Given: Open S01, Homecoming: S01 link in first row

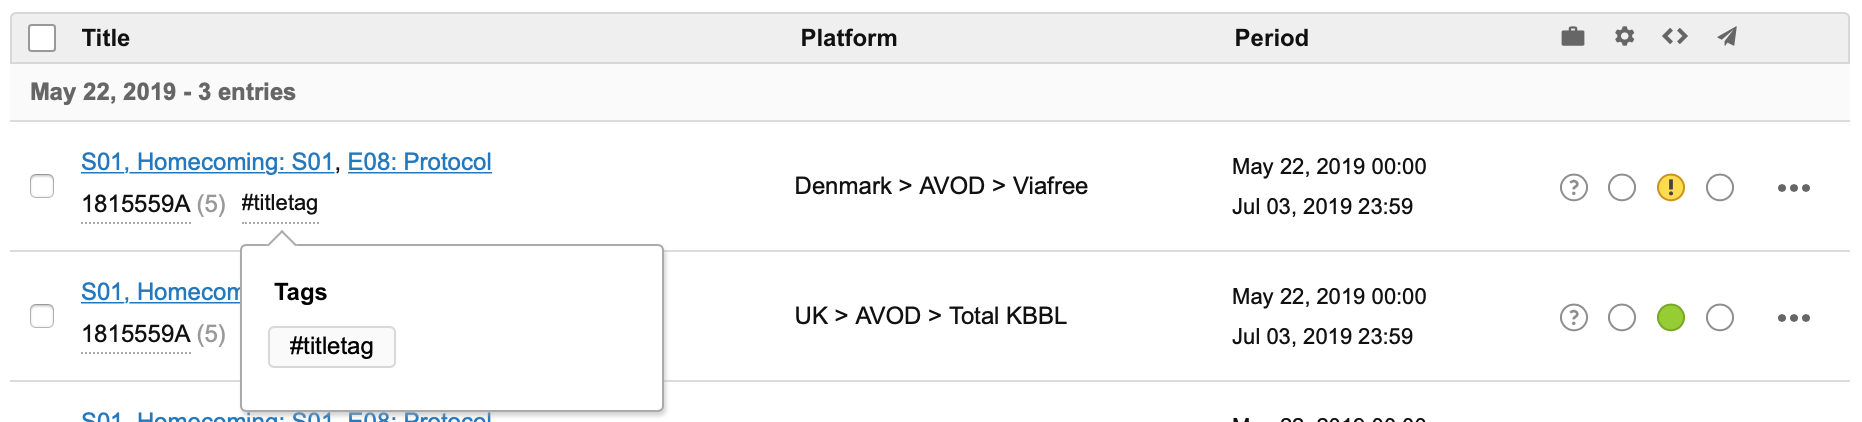Looking at the screenshot, I should 207,162.
